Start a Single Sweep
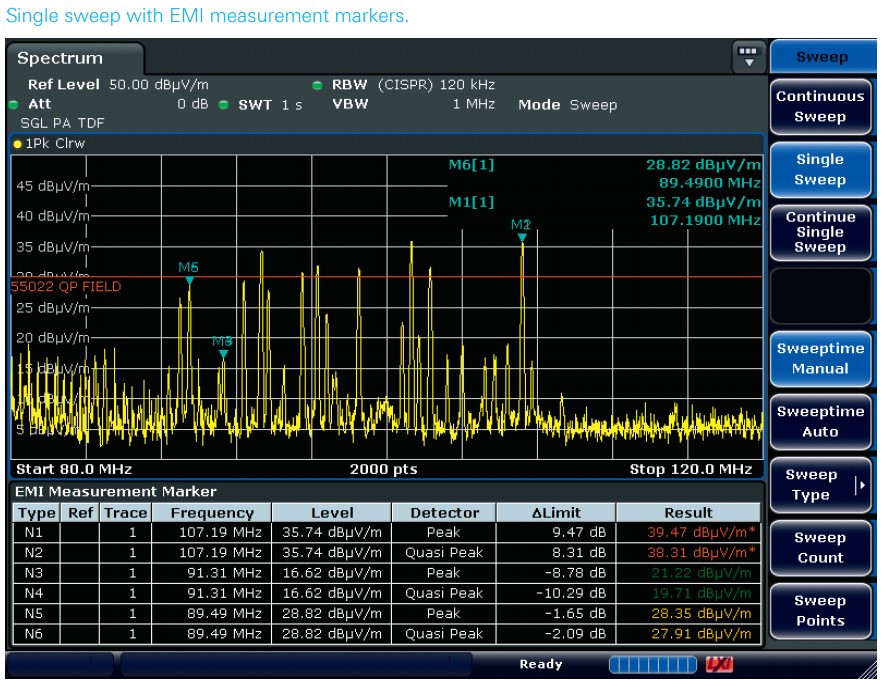 (x=820, y=170)
